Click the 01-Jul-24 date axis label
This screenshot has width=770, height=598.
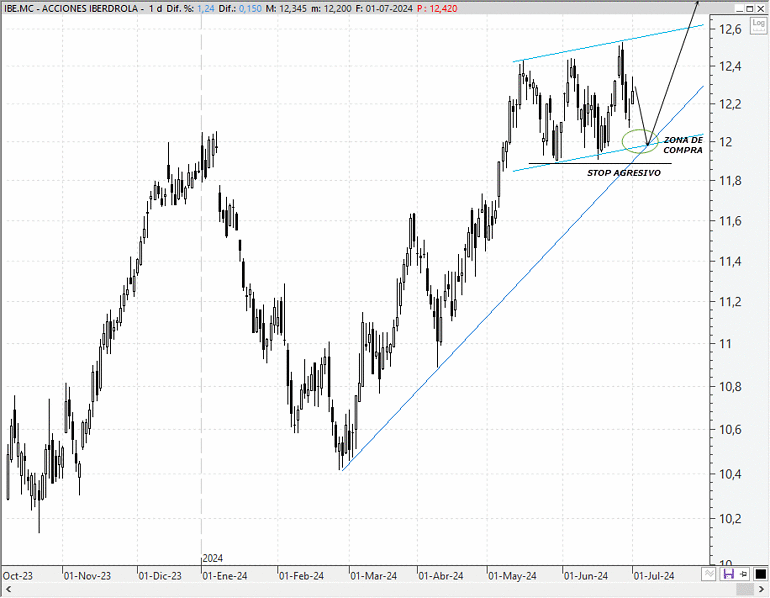coord(654,576)
